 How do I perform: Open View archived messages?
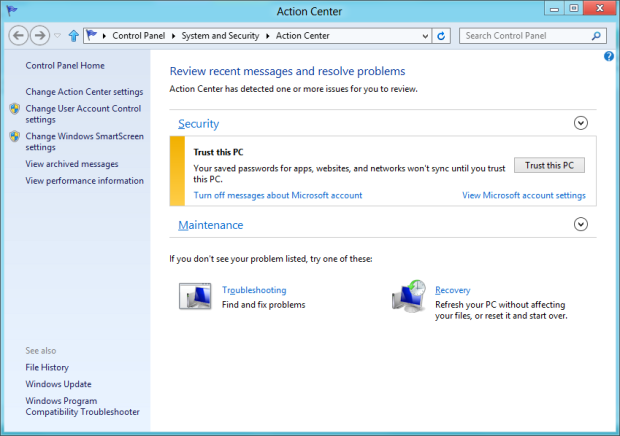(72, 164)
